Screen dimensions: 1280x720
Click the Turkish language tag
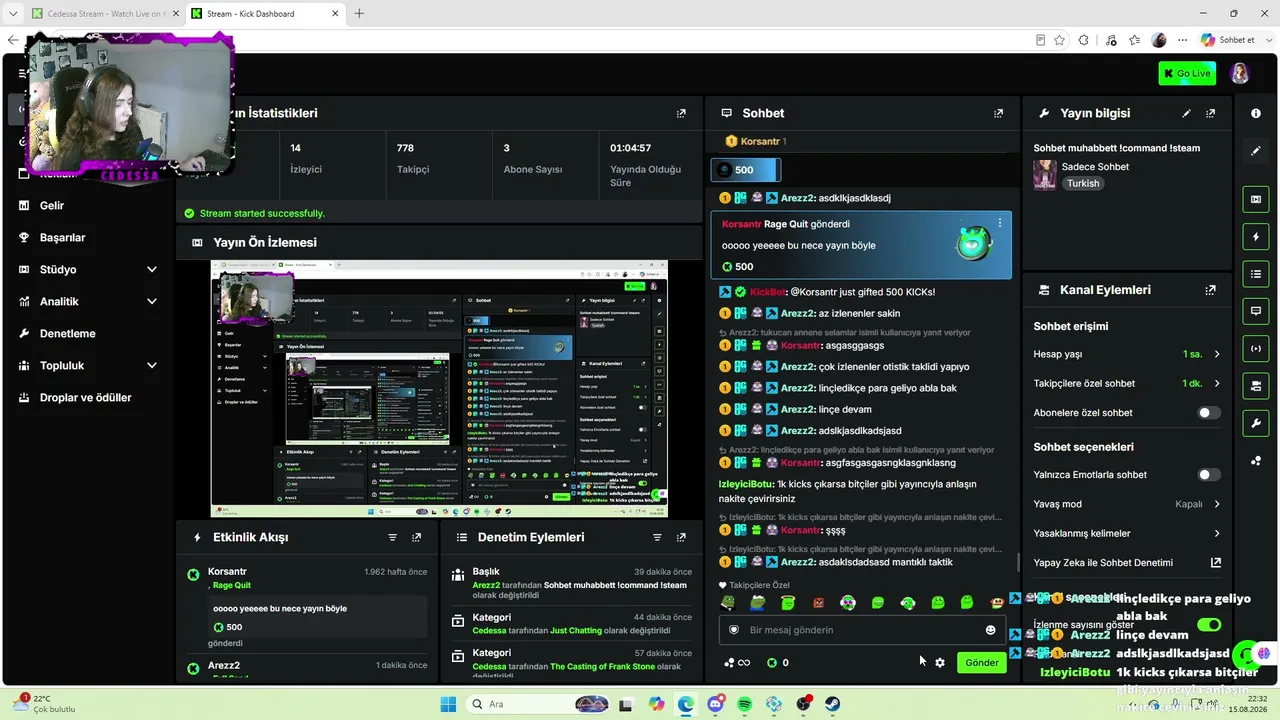pos(1083,184)
